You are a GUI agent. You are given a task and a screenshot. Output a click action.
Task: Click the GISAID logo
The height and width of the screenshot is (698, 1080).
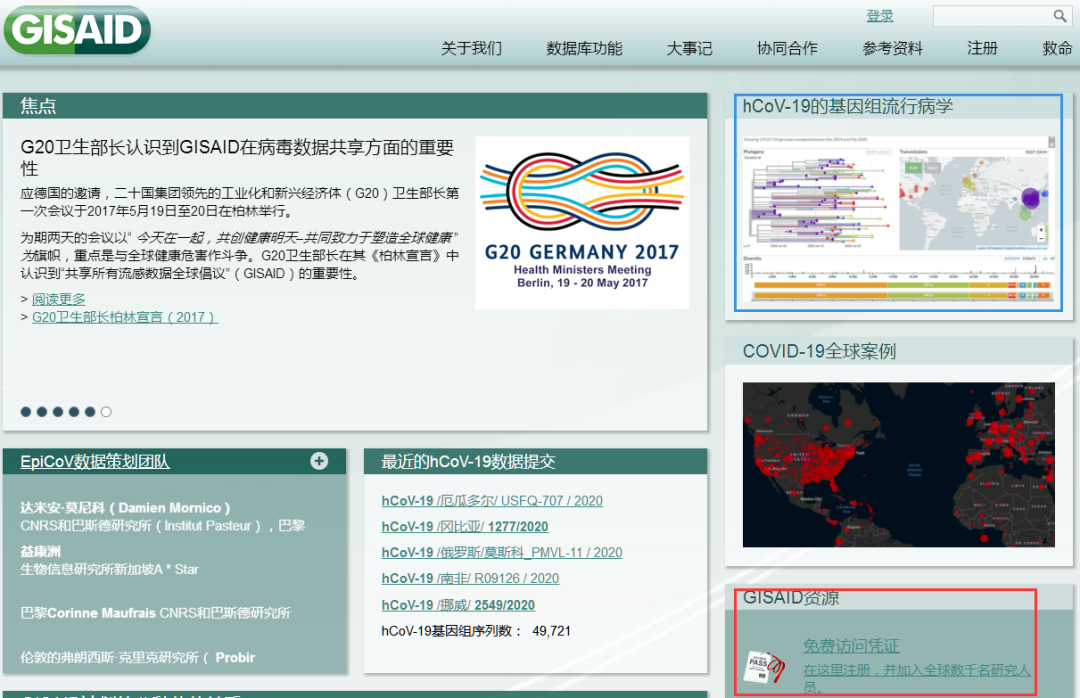[77, 30]
